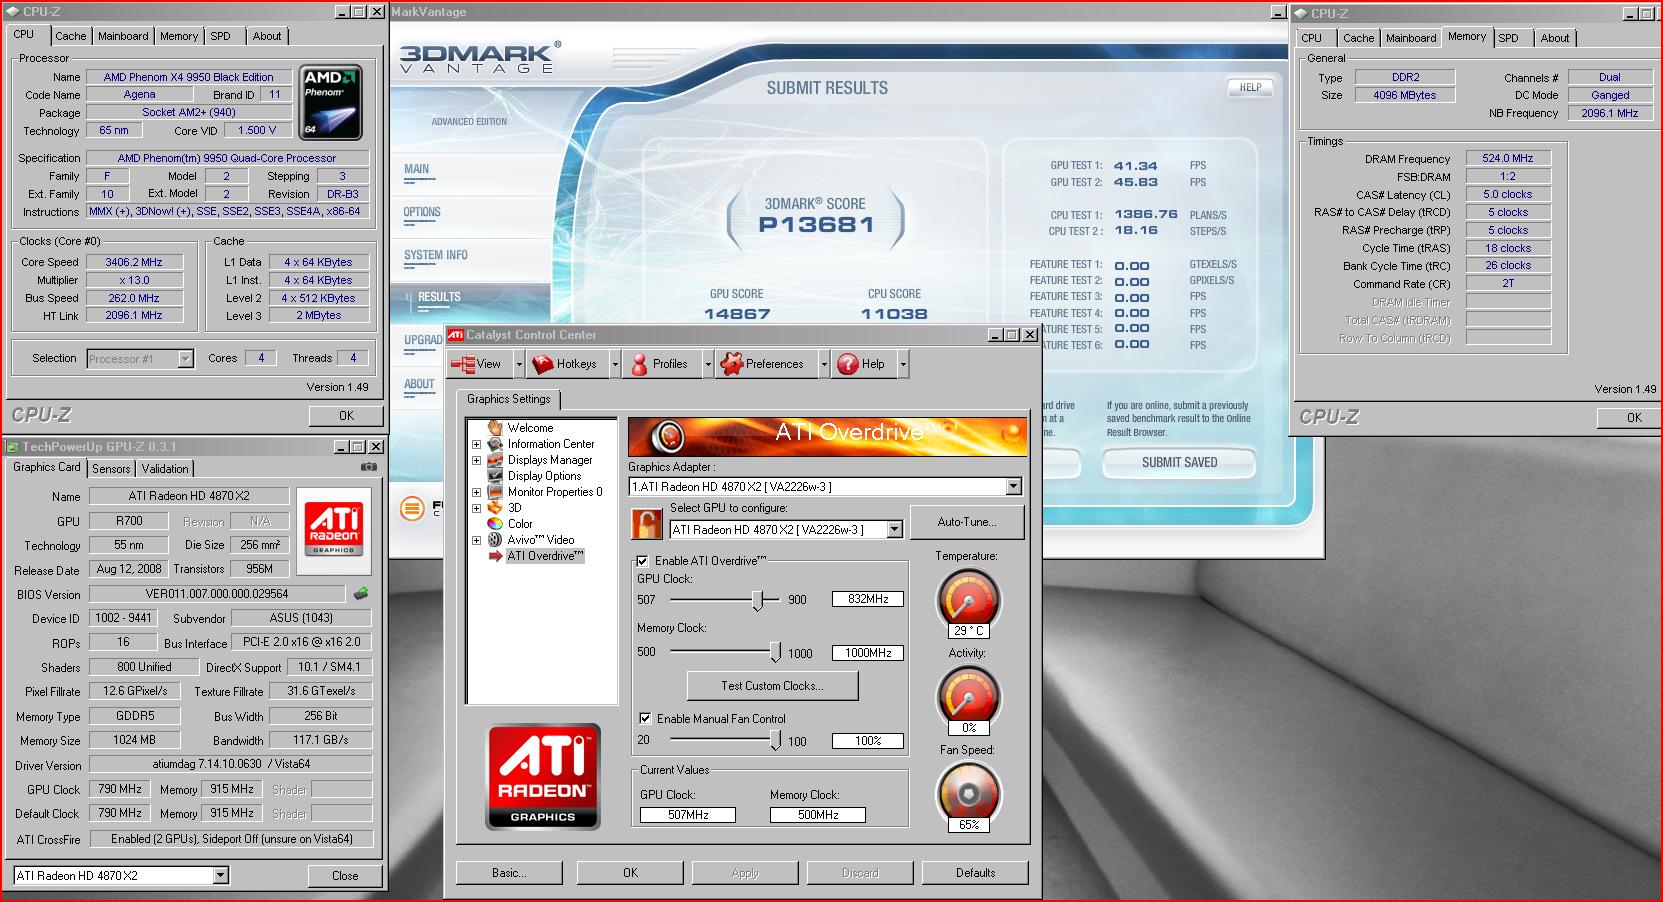Click the GPU-Z screenshot camera icon
1663x902 pixels.
click(369, 467)
